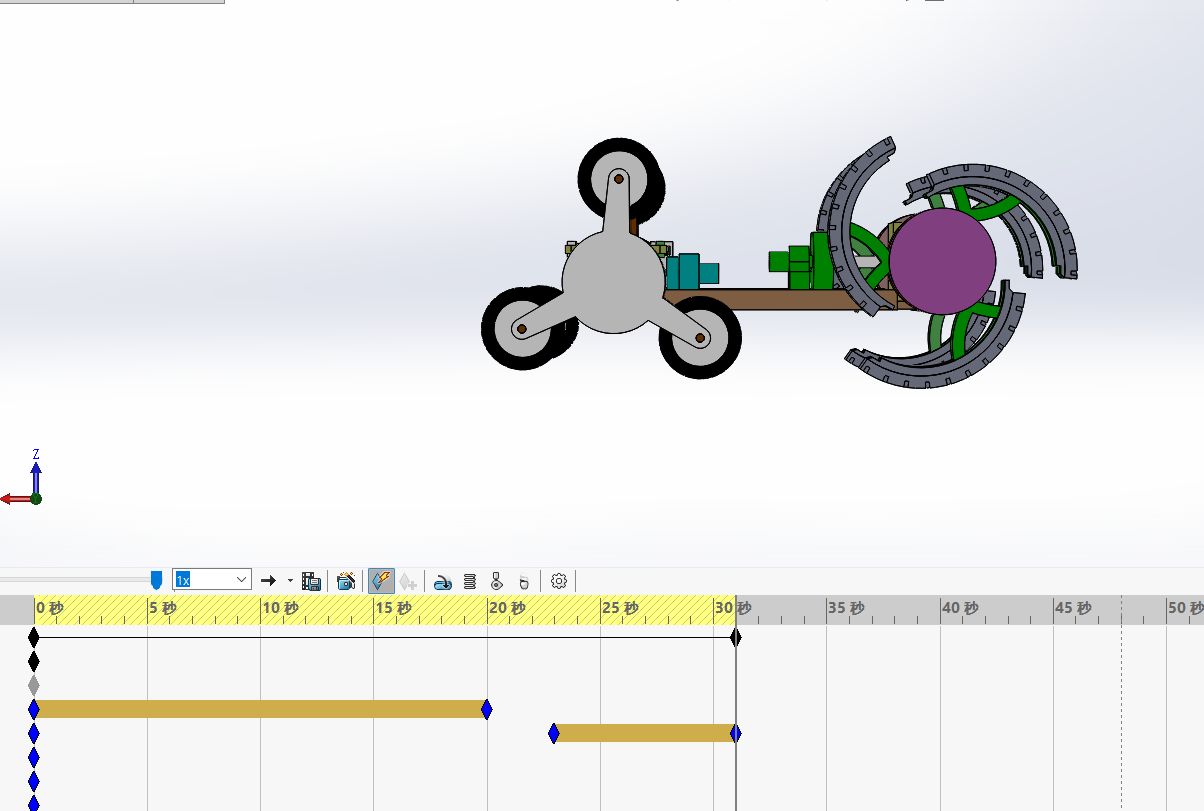The height and width of the screenshot is (811, 1204).
Task: Click the Gravity icon
Action: pyautogui.click(x=523, y=580)
